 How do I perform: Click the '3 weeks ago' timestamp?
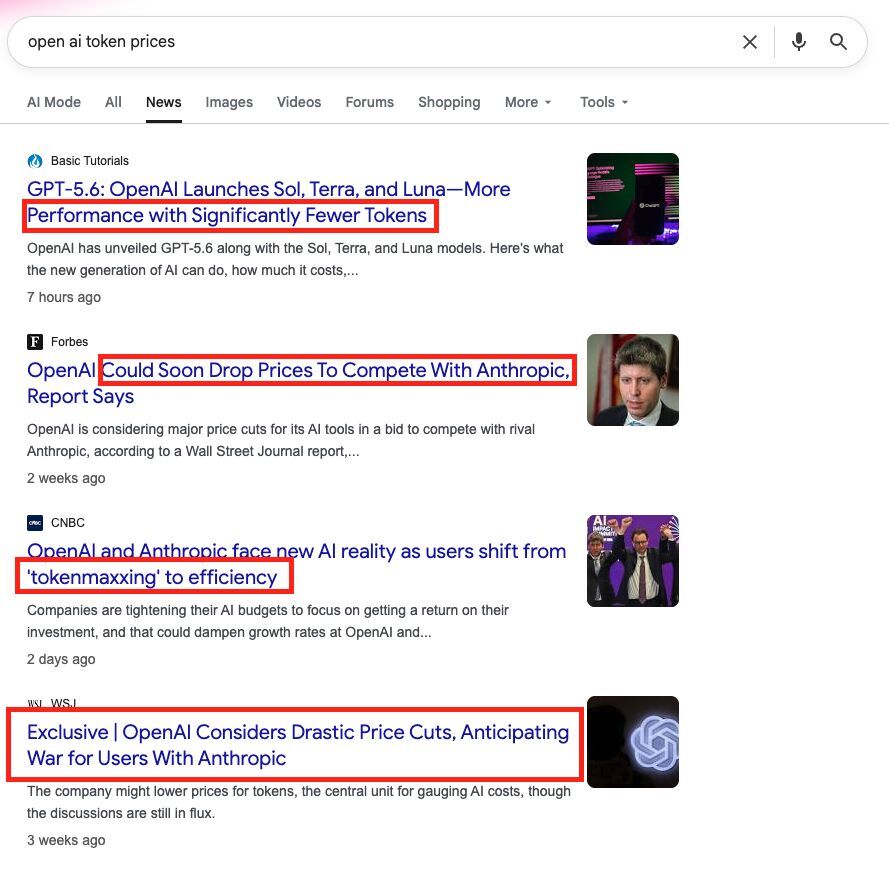66,840
